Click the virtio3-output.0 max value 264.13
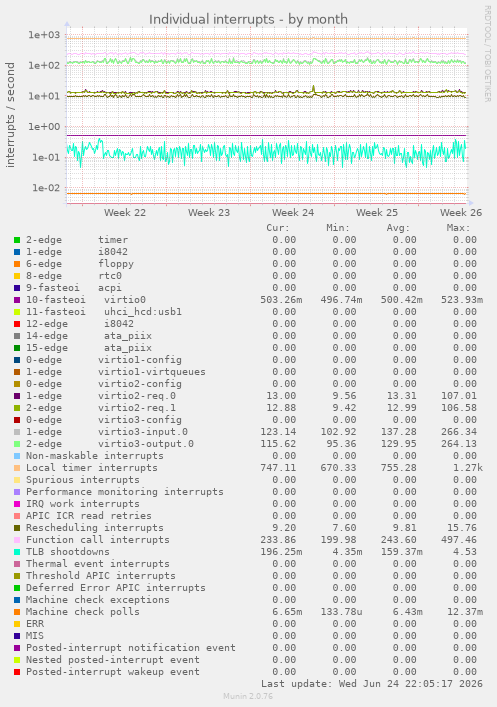Image resolution: width=497 pixels, height=707 pixels. [459, 444]
